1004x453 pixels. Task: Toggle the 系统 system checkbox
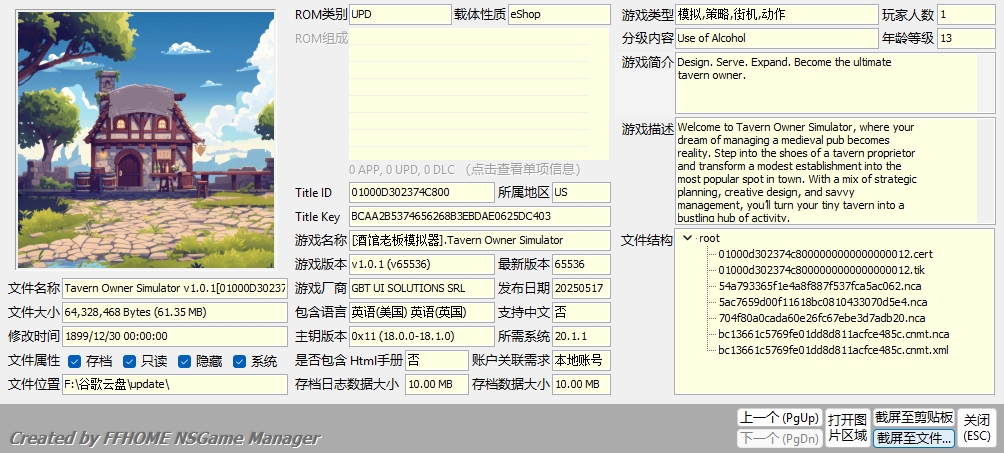click(x=239, y=361)
